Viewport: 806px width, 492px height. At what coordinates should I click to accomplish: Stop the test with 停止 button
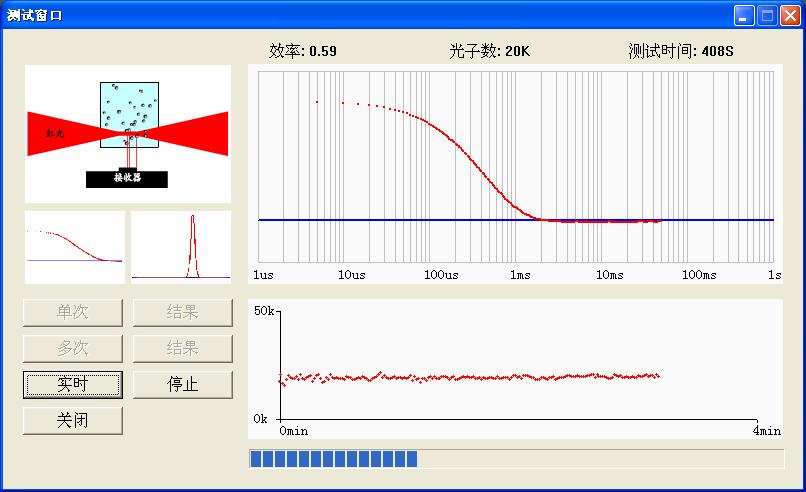[x=182, y=384]
